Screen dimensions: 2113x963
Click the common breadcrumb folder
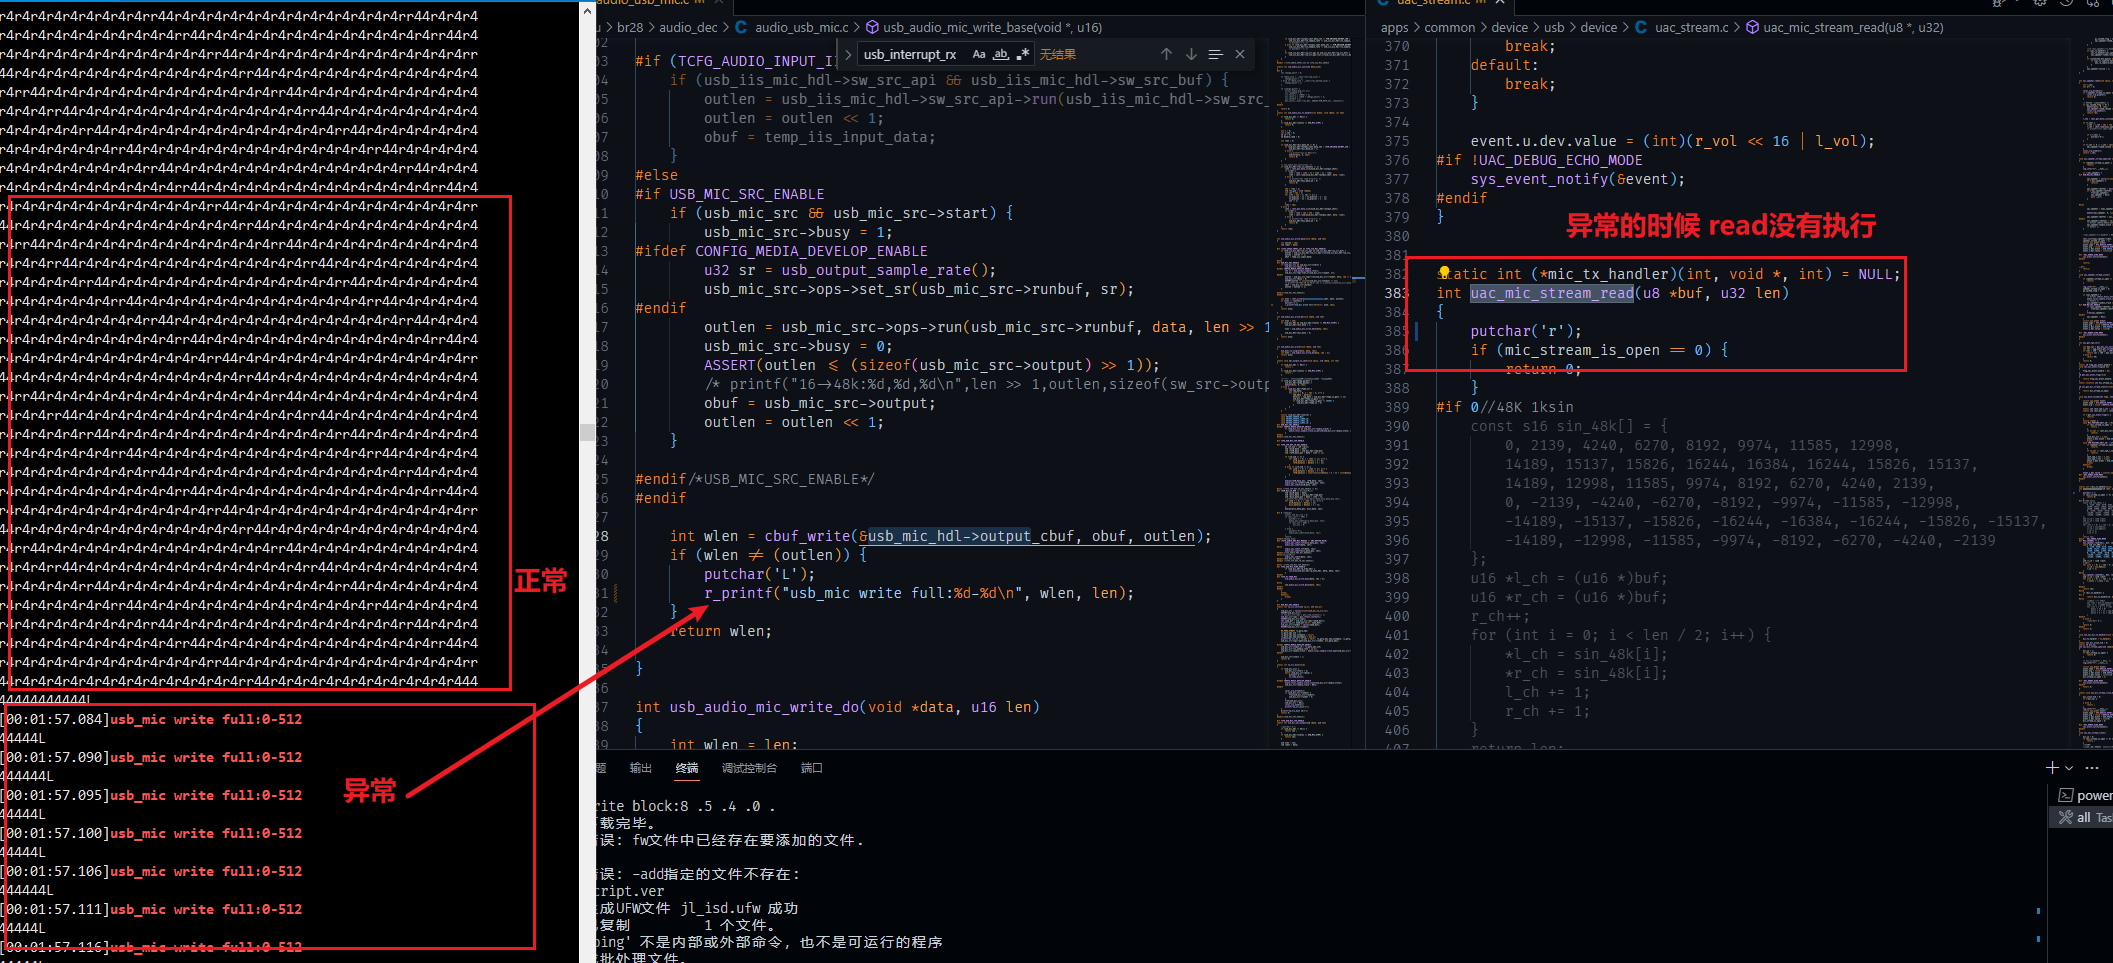1449,27
